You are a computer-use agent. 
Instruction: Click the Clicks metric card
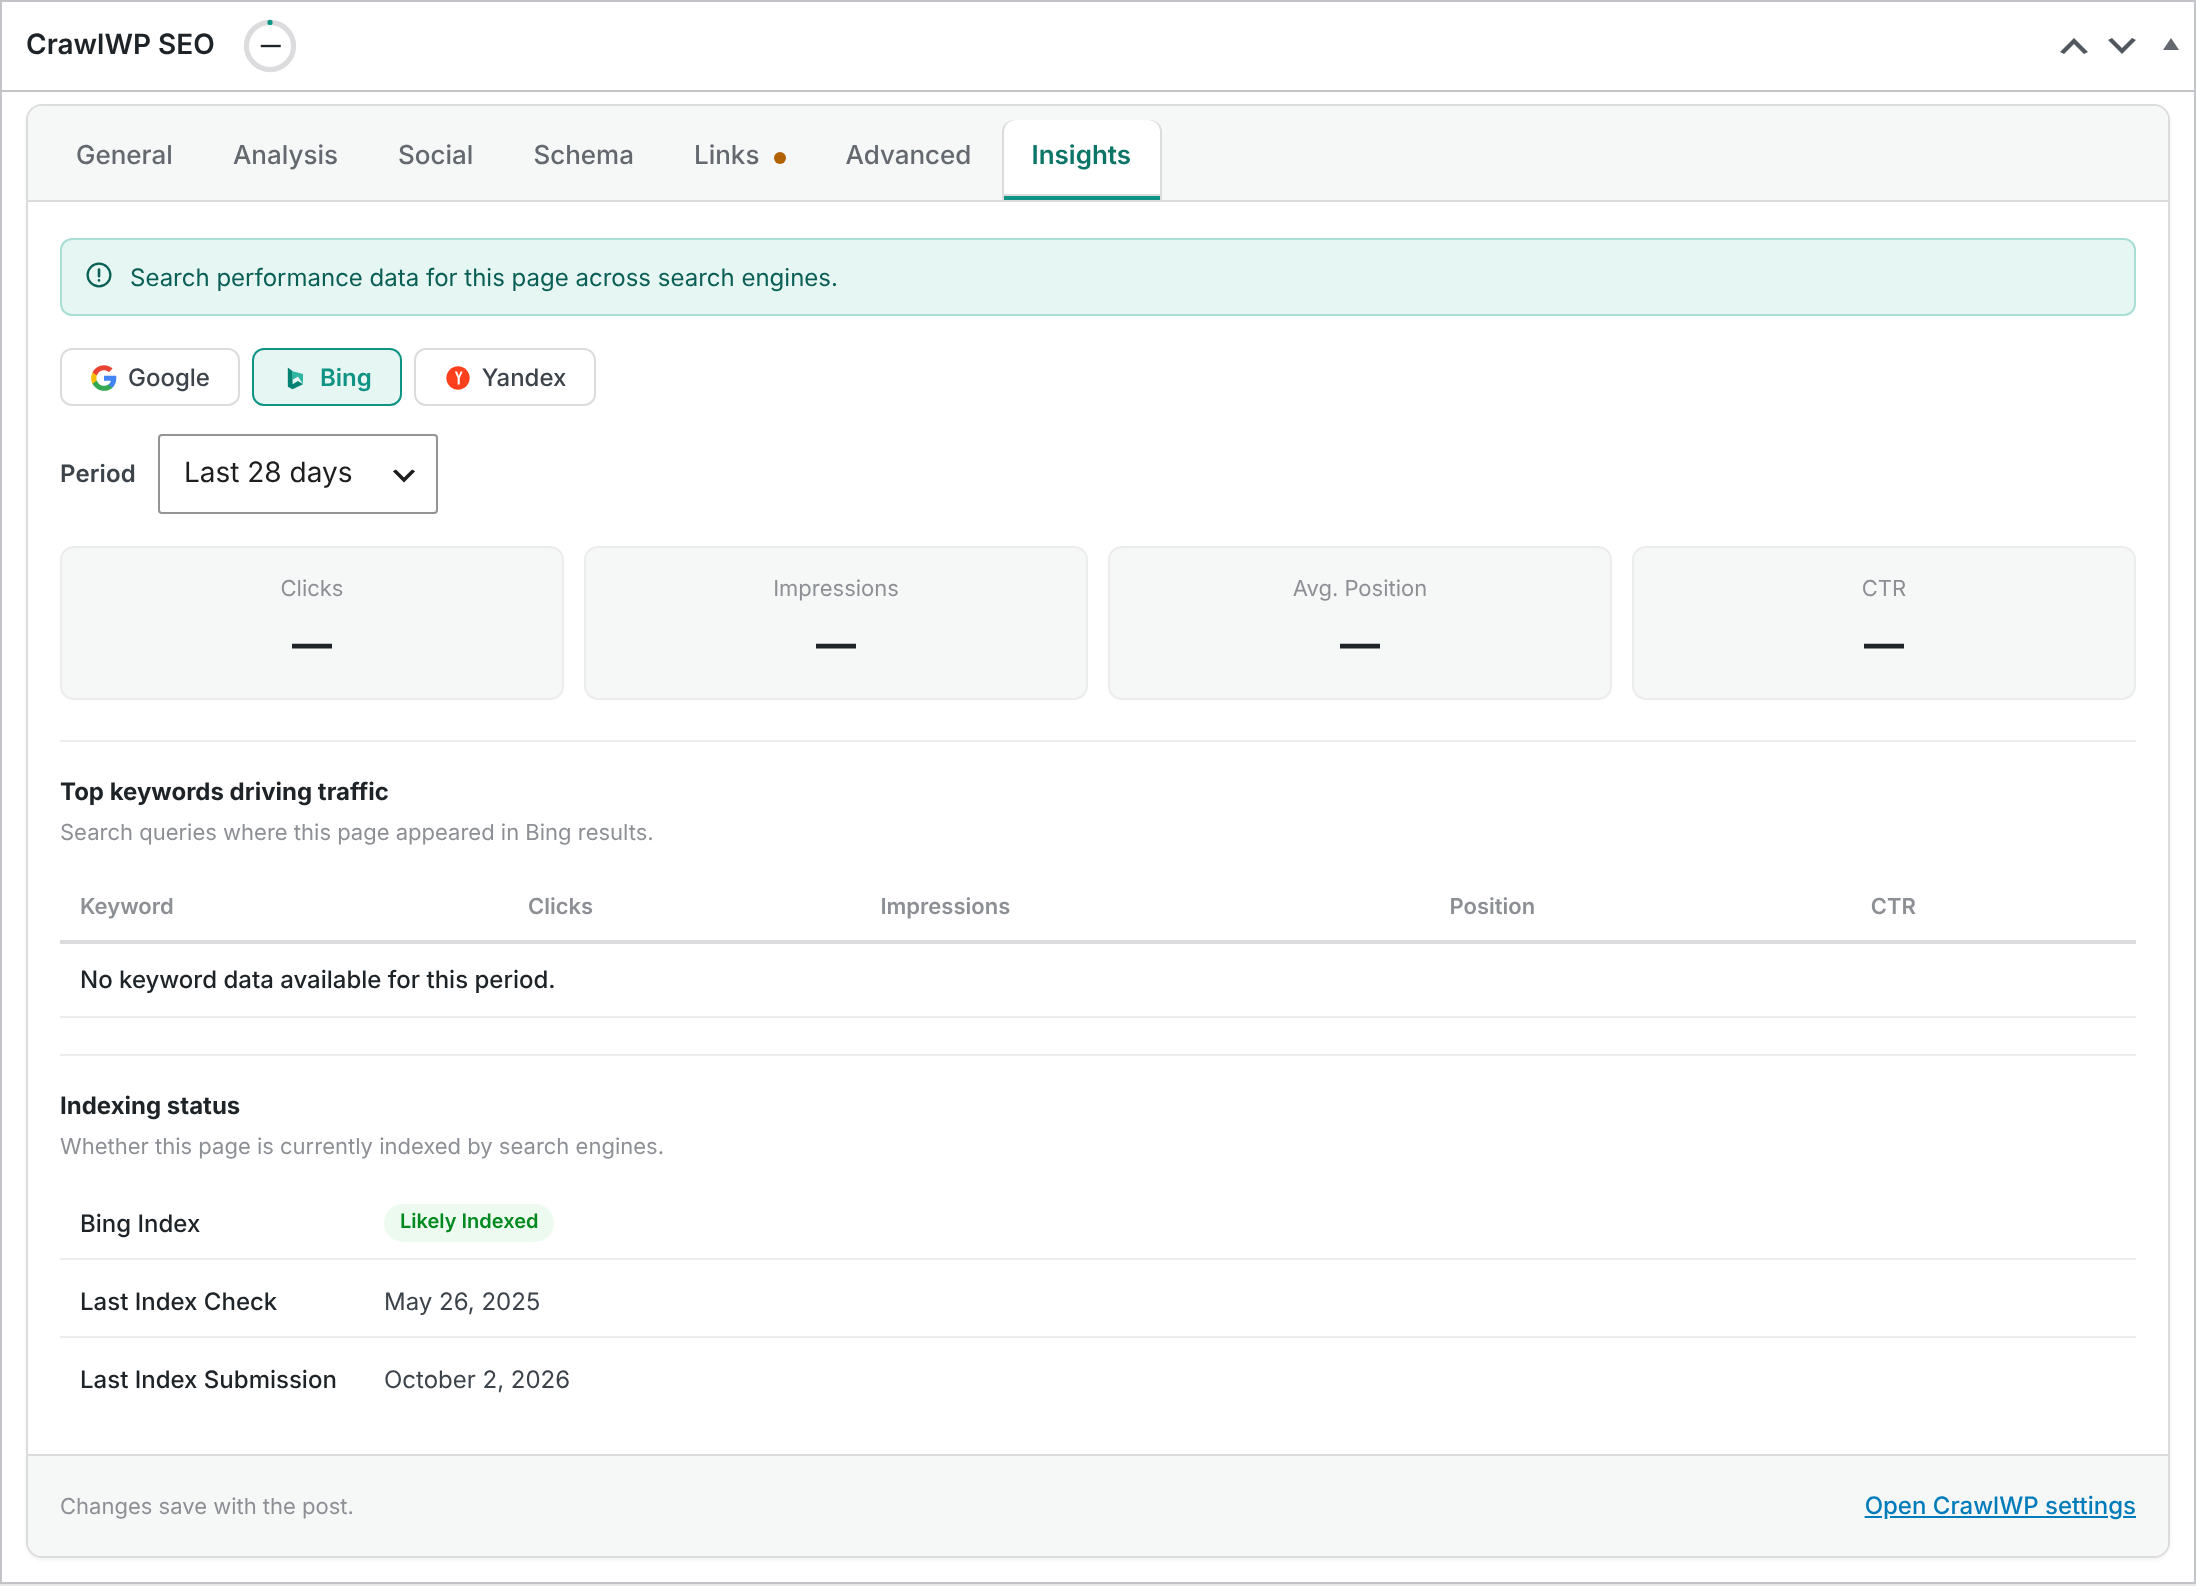coord(312,622)
